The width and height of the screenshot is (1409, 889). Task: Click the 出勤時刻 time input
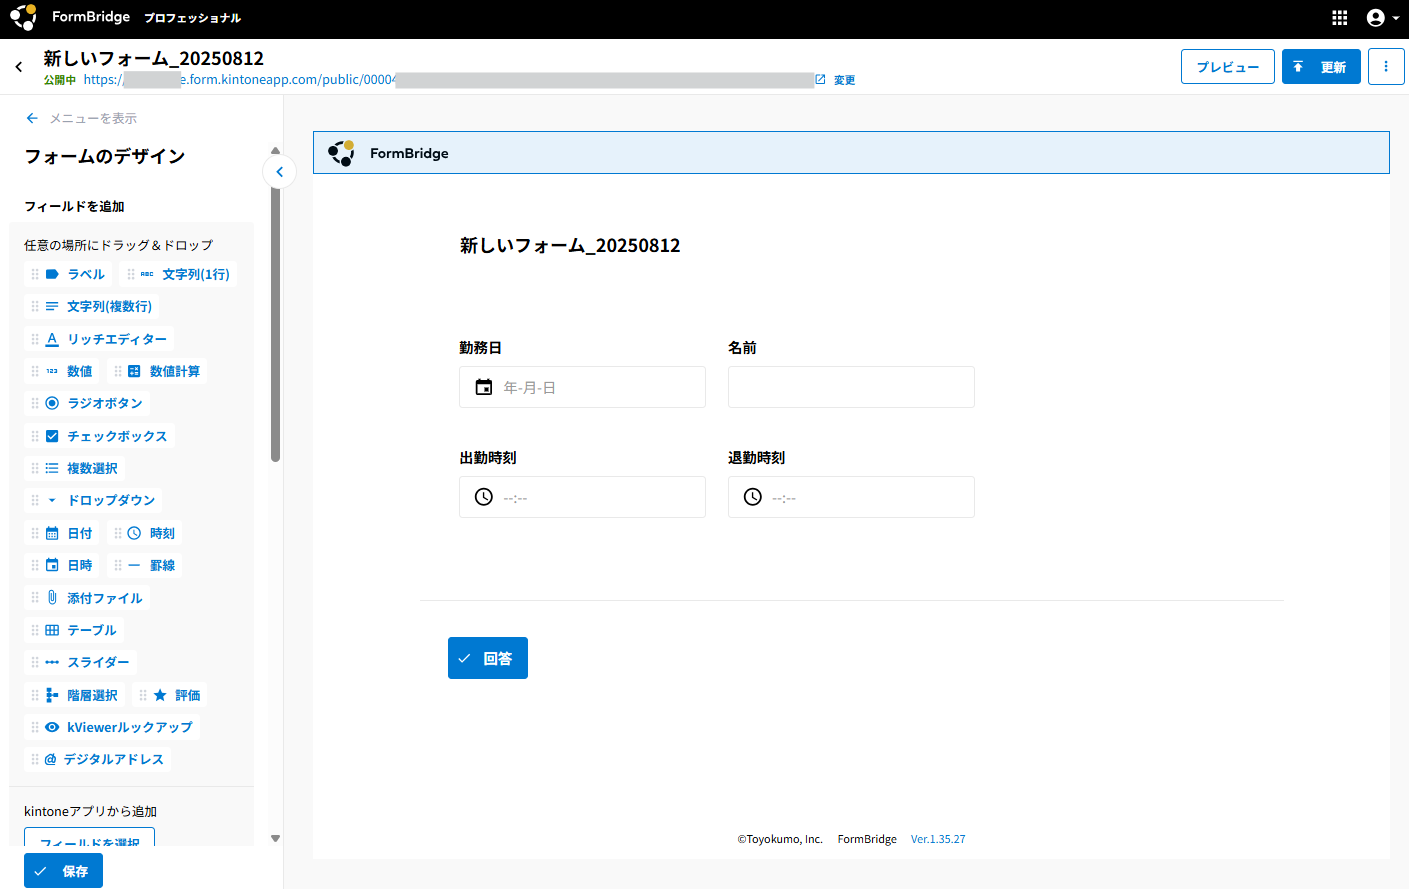[x=582, y=497]
